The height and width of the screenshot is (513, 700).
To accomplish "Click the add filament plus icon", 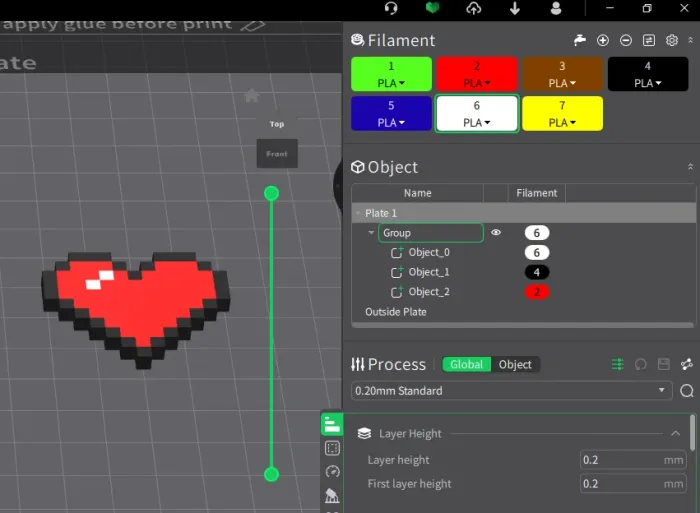I will pyautogui.click(x=603, y=41).
